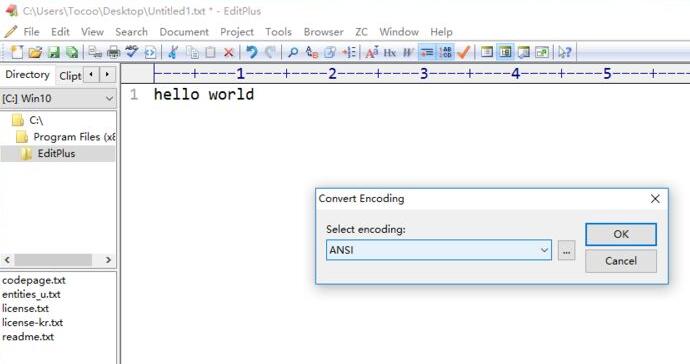Select the EditPlus folder in tree
Viewport: 690px width, 364px height.
(x=58, y=153)
